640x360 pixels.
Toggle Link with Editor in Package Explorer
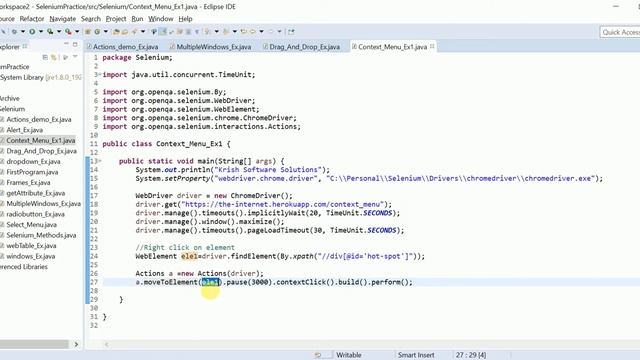[53, 57]
